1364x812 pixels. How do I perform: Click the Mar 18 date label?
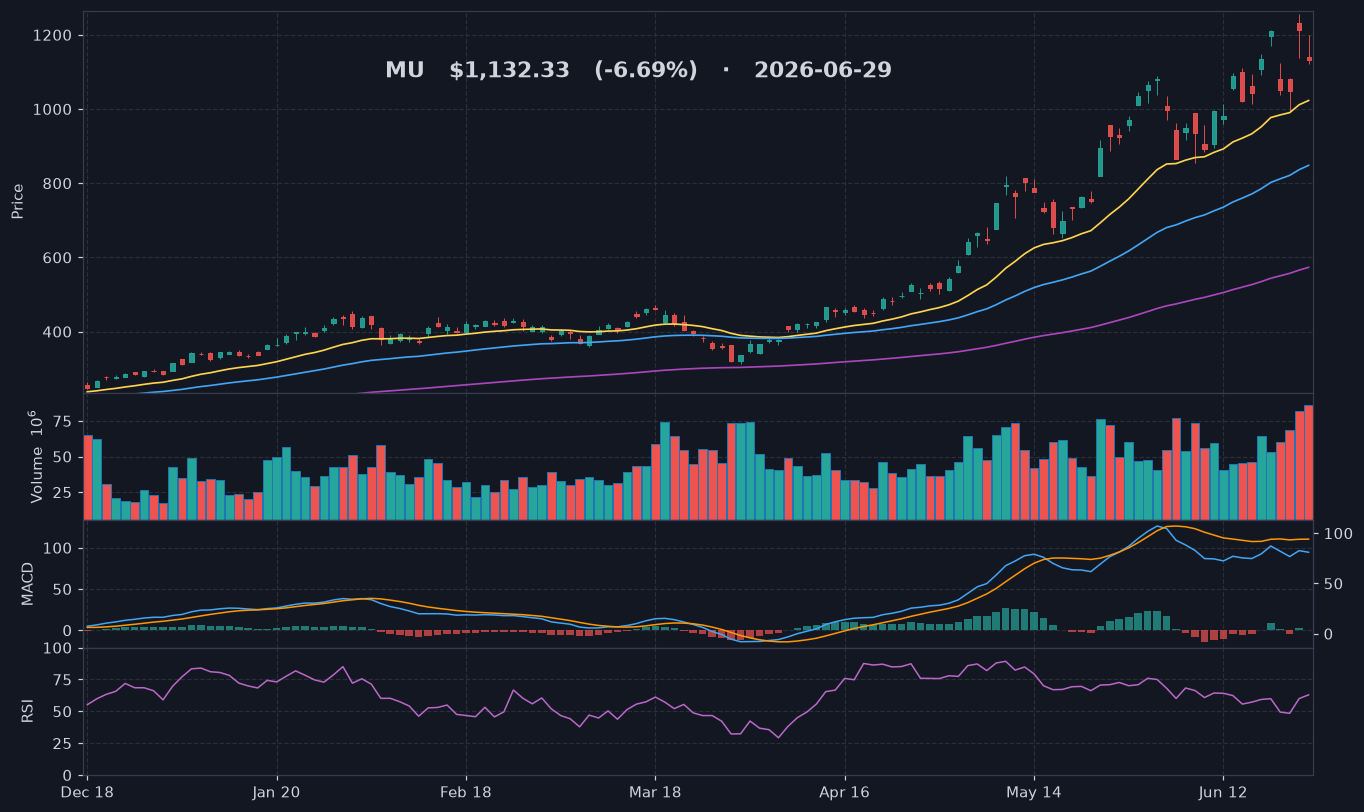pyautogui.click(x=655, y=792)
